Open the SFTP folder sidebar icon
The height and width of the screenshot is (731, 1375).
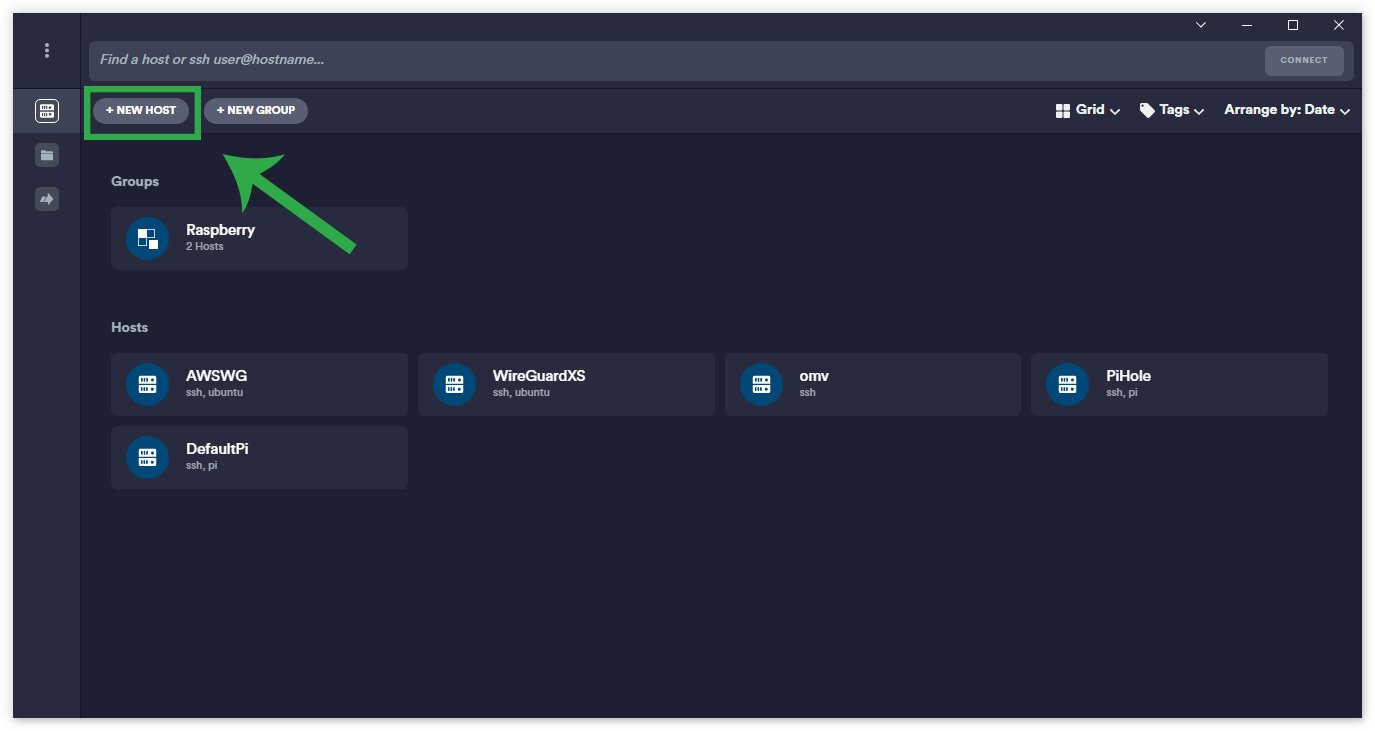pos(46,155)
